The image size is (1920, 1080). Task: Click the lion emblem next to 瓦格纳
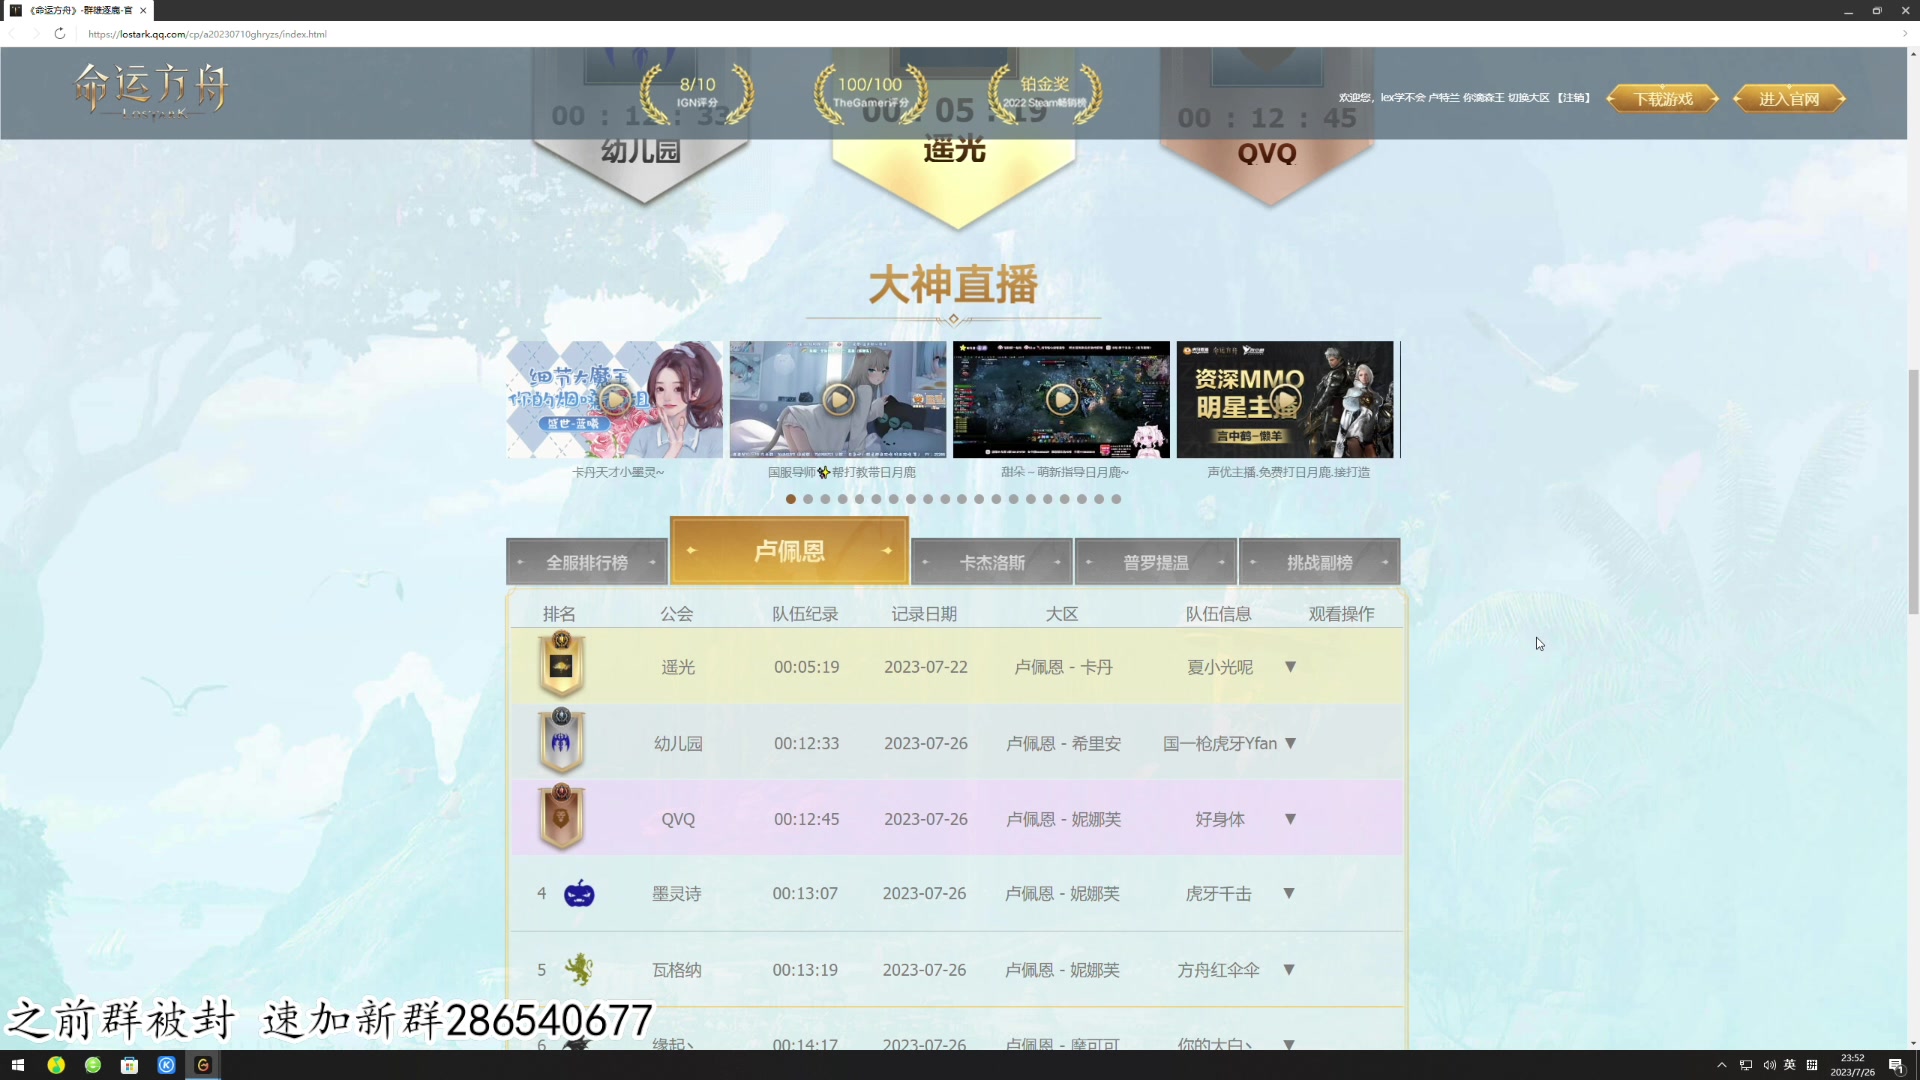578,969
